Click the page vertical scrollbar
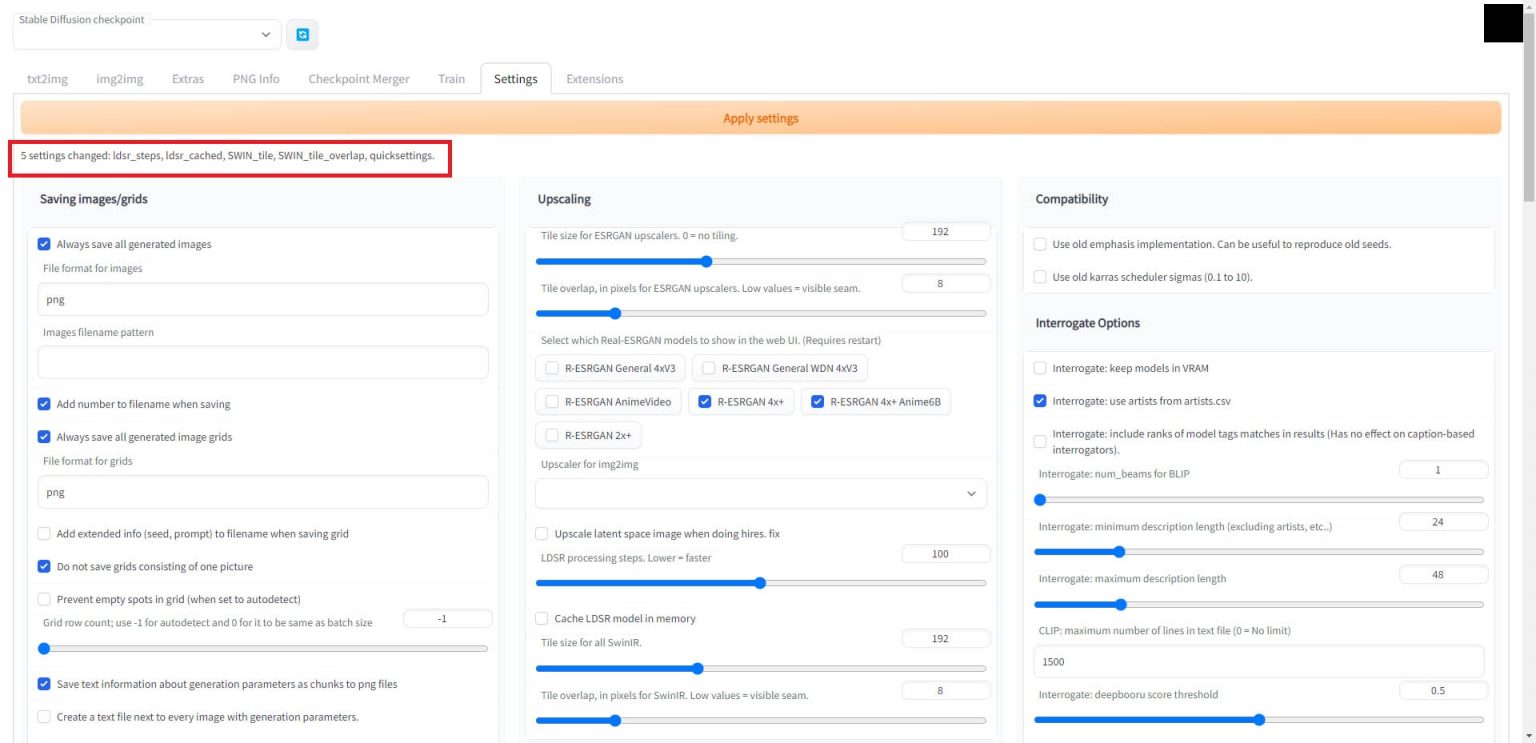The height and width of the screenshot is (743, 1536). [x=1527, y=400]
